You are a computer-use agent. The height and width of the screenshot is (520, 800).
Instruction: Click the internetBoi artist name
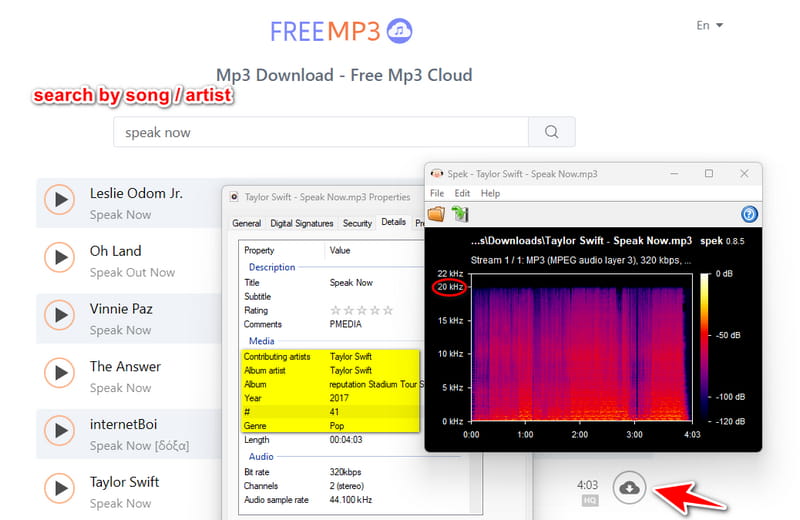point(123,424)
